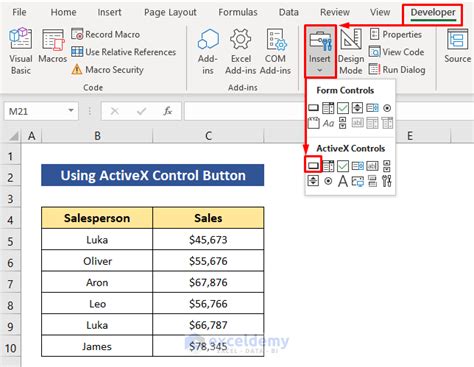Select row 5 header
The image size is (474, 367).
pyautogui.click(x=10, y=241)
